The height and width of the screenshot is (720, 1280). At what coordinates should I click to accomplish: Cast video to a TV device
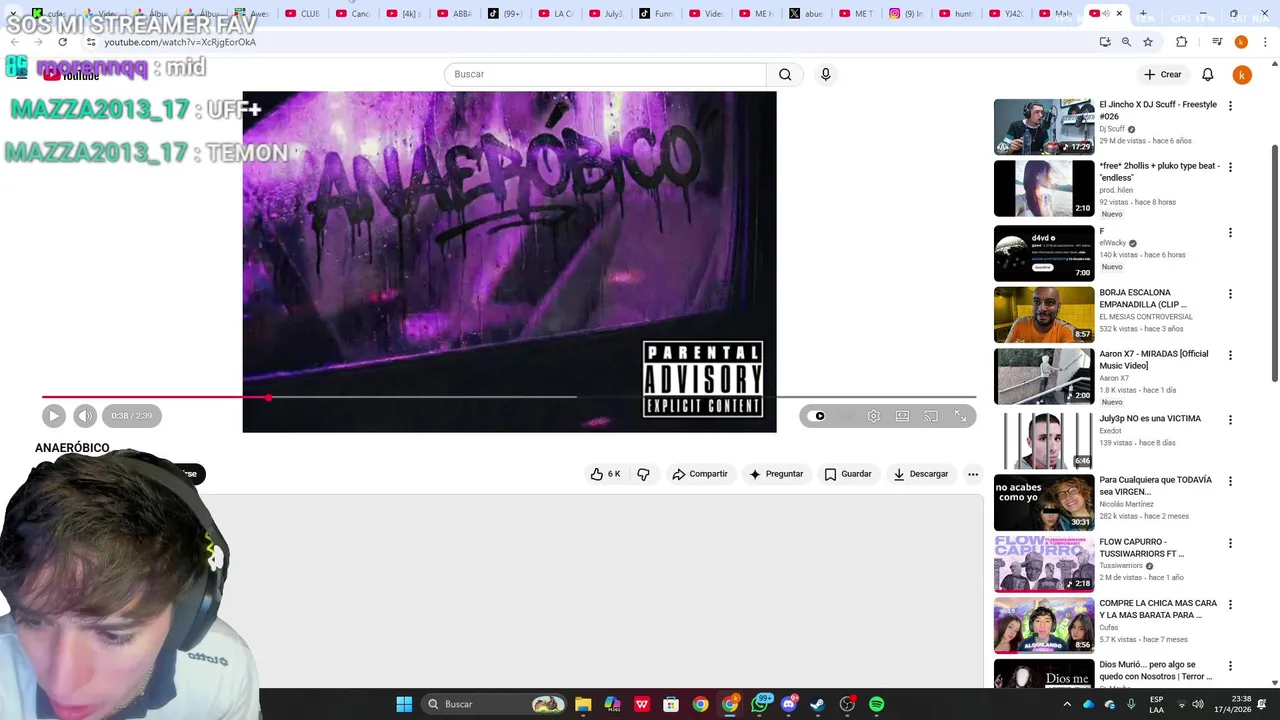pos(931,416)
